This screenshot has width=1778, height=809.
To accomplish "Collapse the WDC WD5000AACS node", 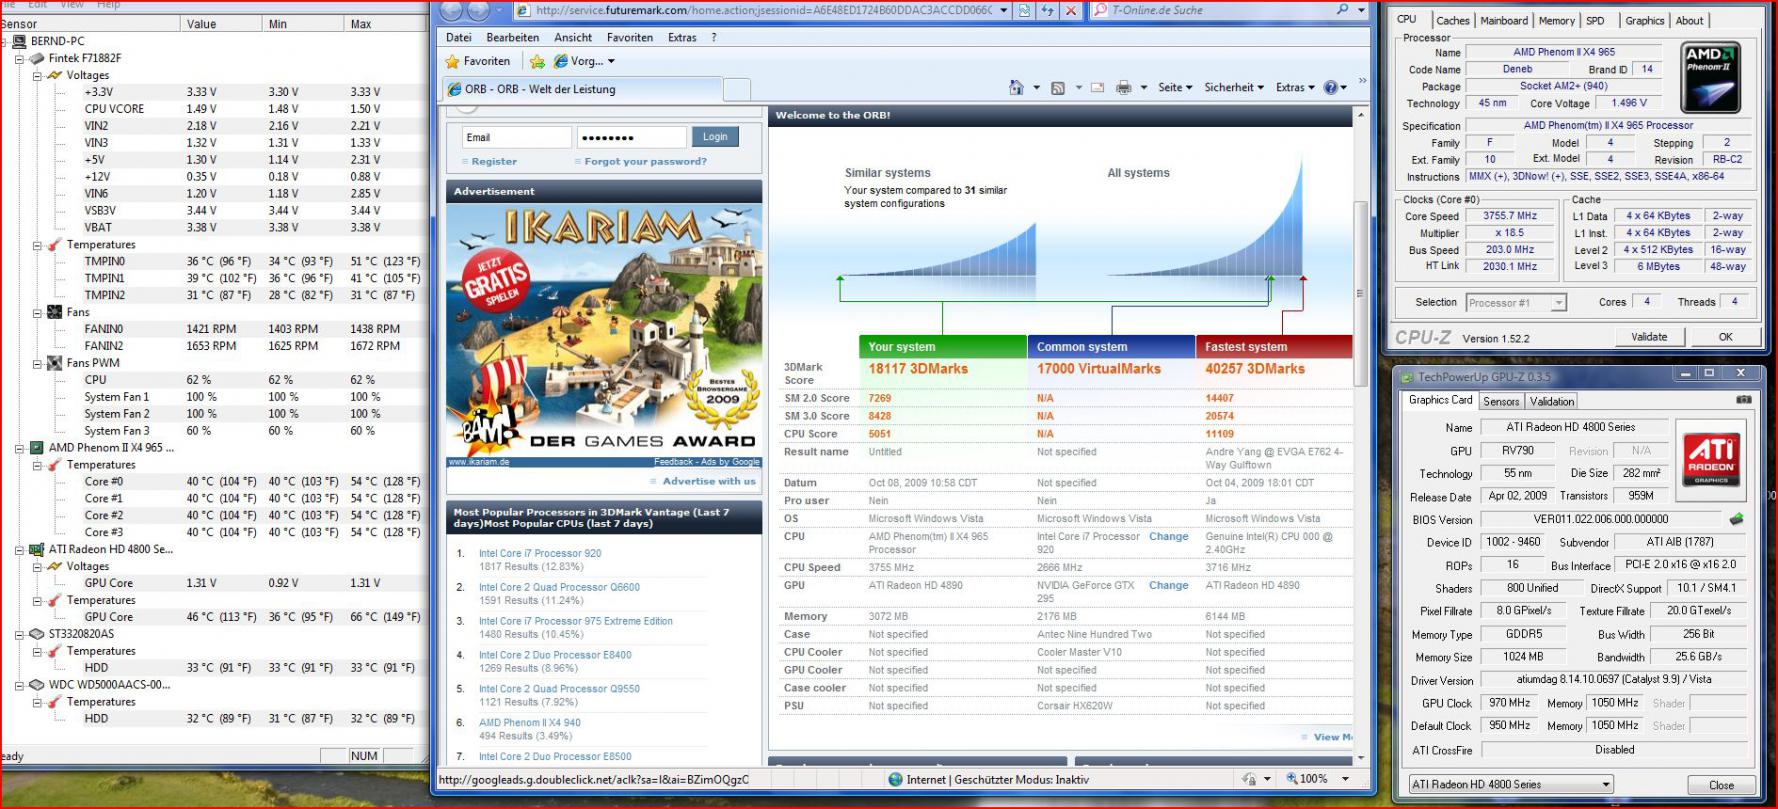I will [19, 686].
